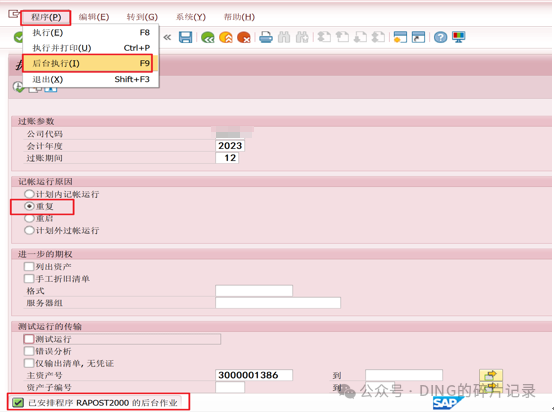Screen dimensions: 554x413
Task: Choose 执行(E) F8 menu entry
Action: pyautogui.click(x=91, y=33)
